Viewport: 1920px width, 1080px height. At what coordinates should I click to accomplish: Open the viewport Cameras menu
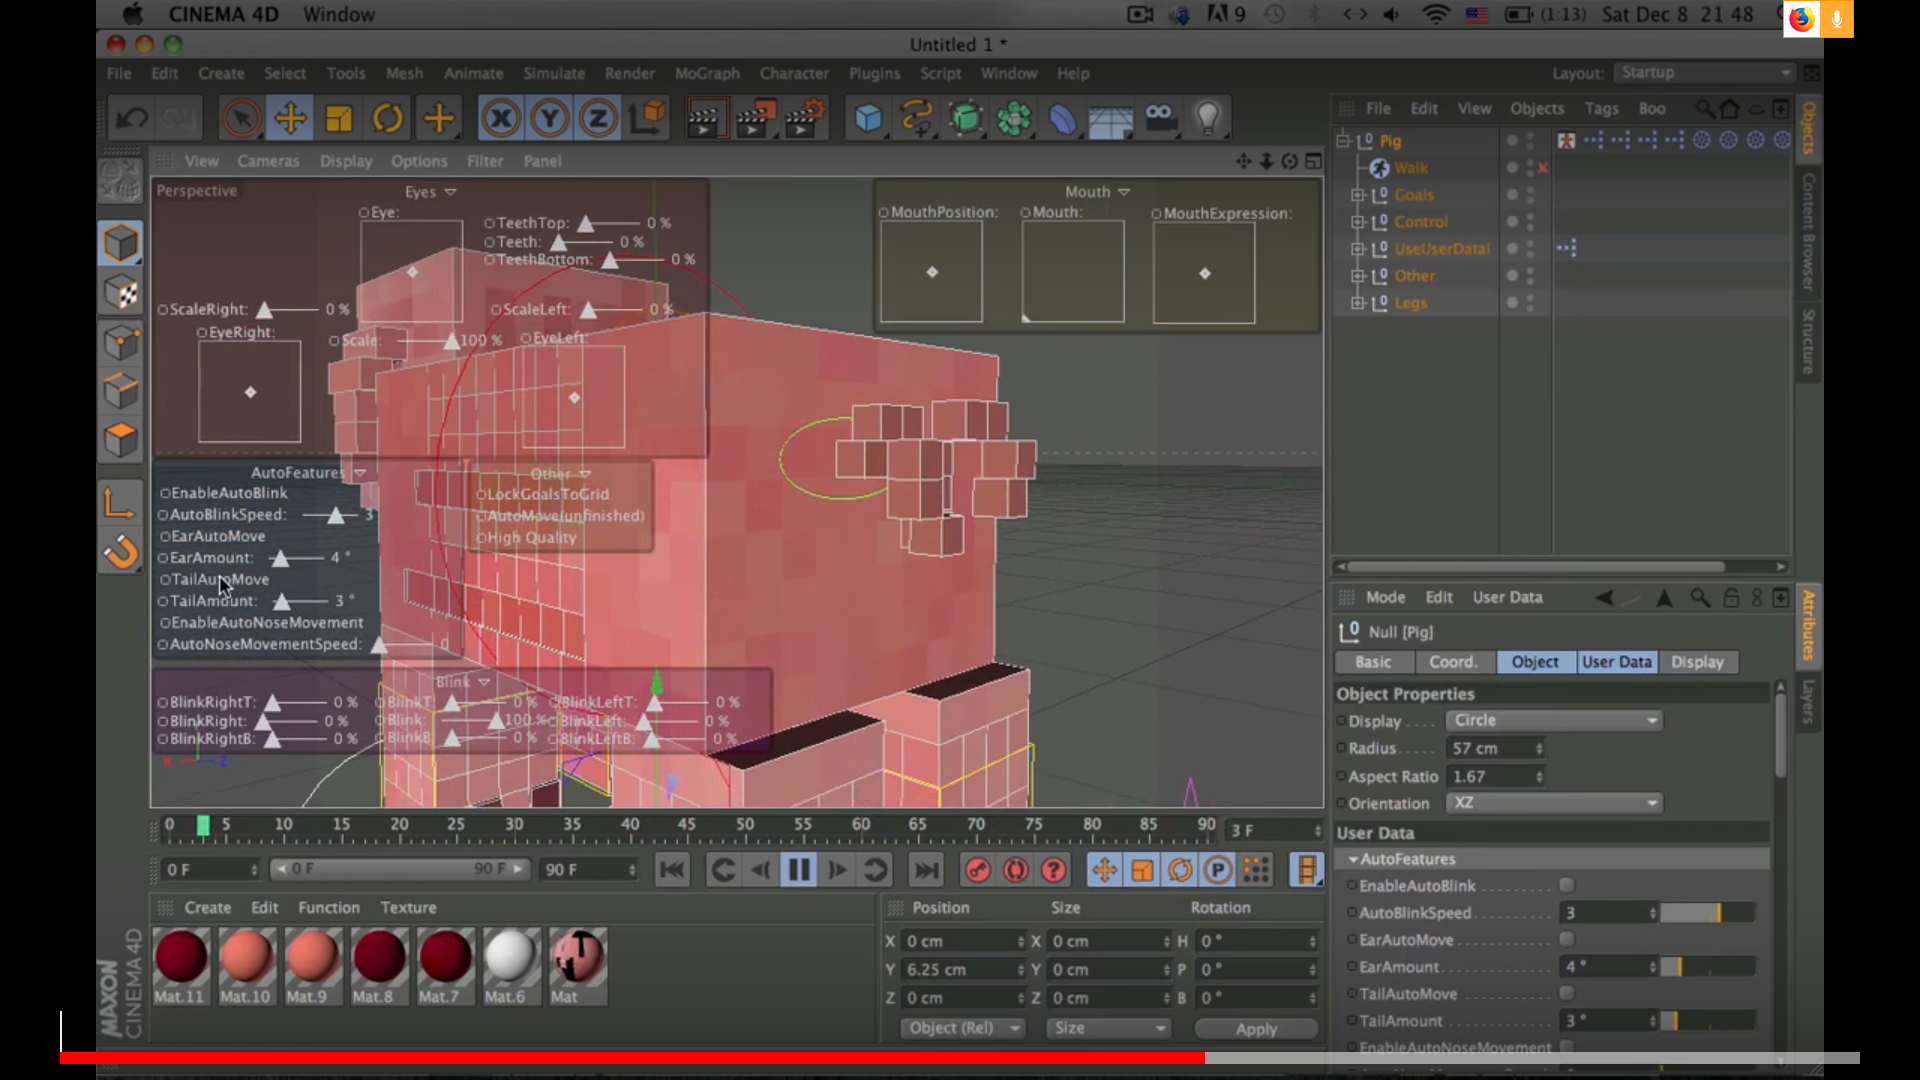tap(268, 161)
